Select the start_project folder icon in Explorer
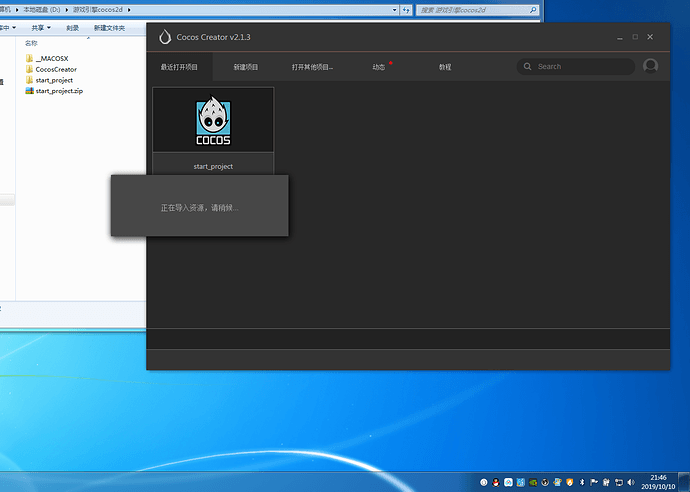690x492 pixels. pyautogui.click(x=29, y=80)
